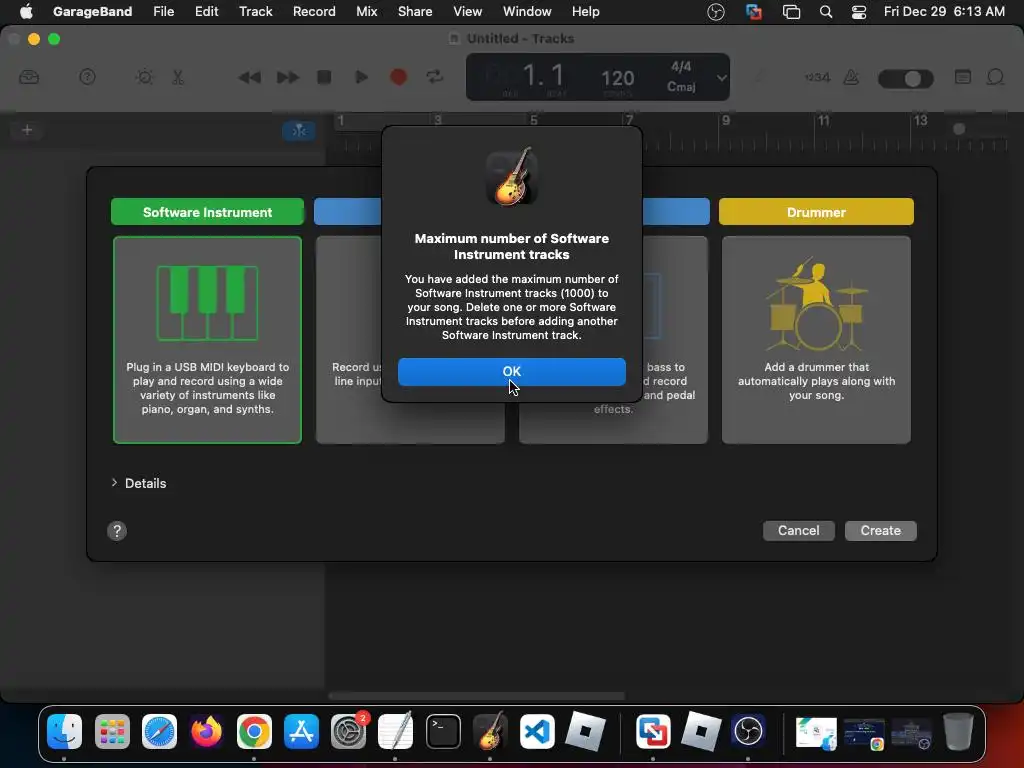The width and height of the screenshot is (1024, 768).
Task: Open the App Store from the dock
Action: pyautogui.click(x=301, y=731)
